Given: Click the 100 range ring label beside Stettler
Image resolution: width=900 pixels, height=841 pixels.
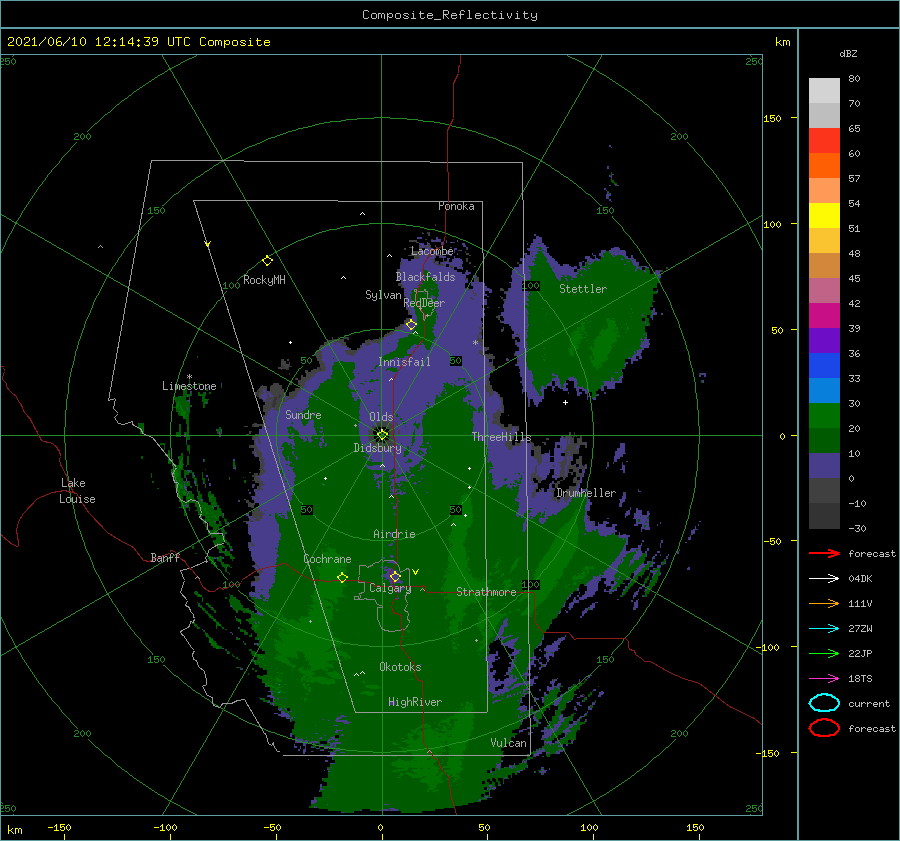Looking at the screenshot, I should point(530,286).
